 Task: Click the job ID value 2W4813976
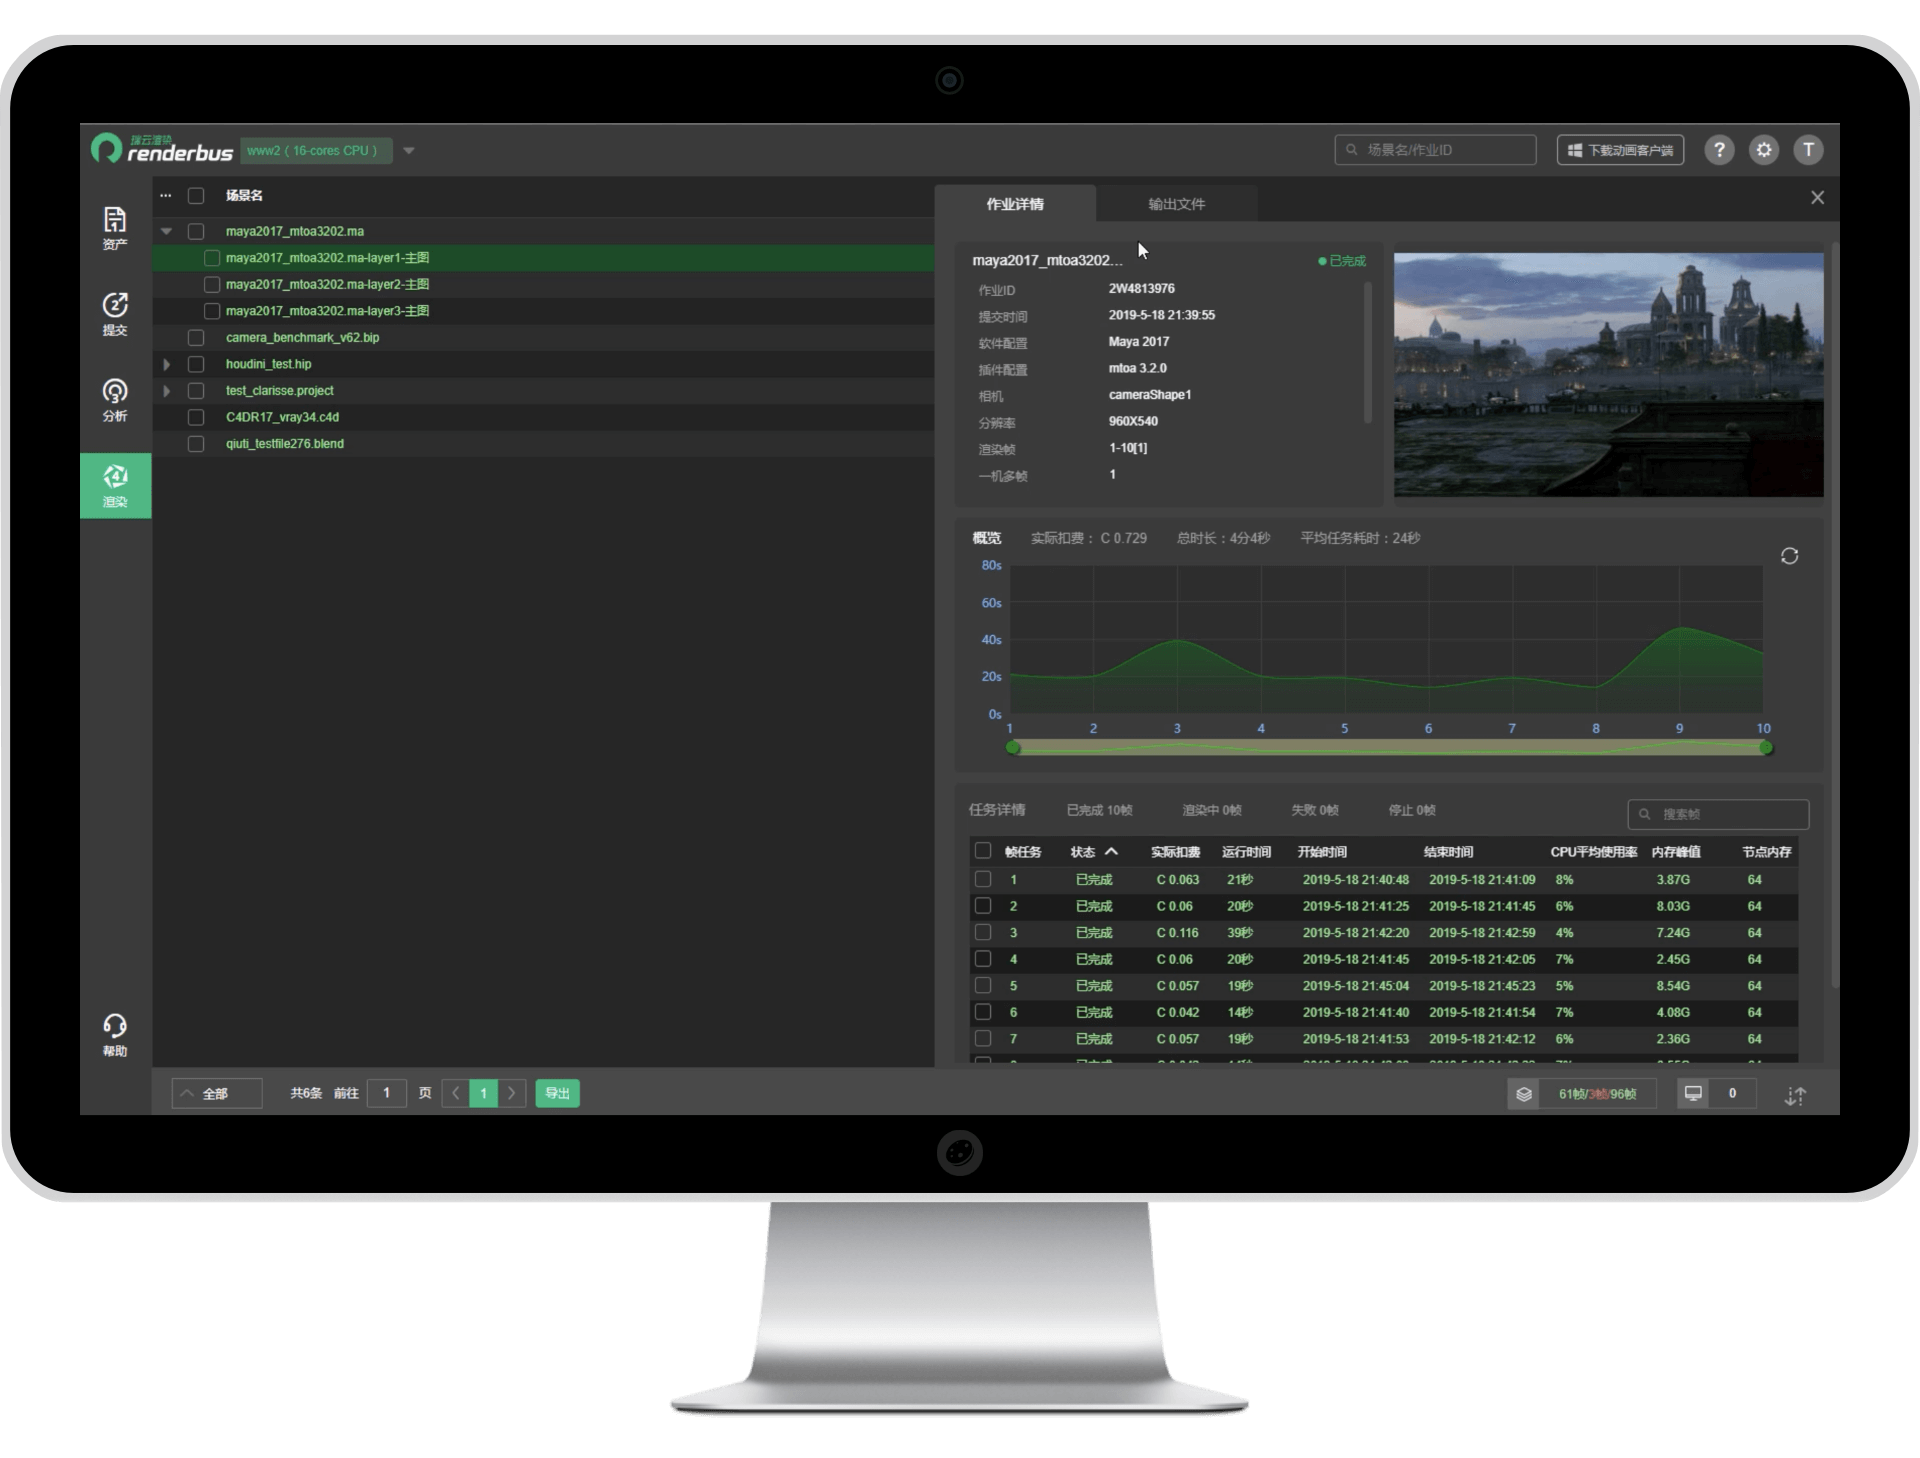click(x=1141, y=289)
